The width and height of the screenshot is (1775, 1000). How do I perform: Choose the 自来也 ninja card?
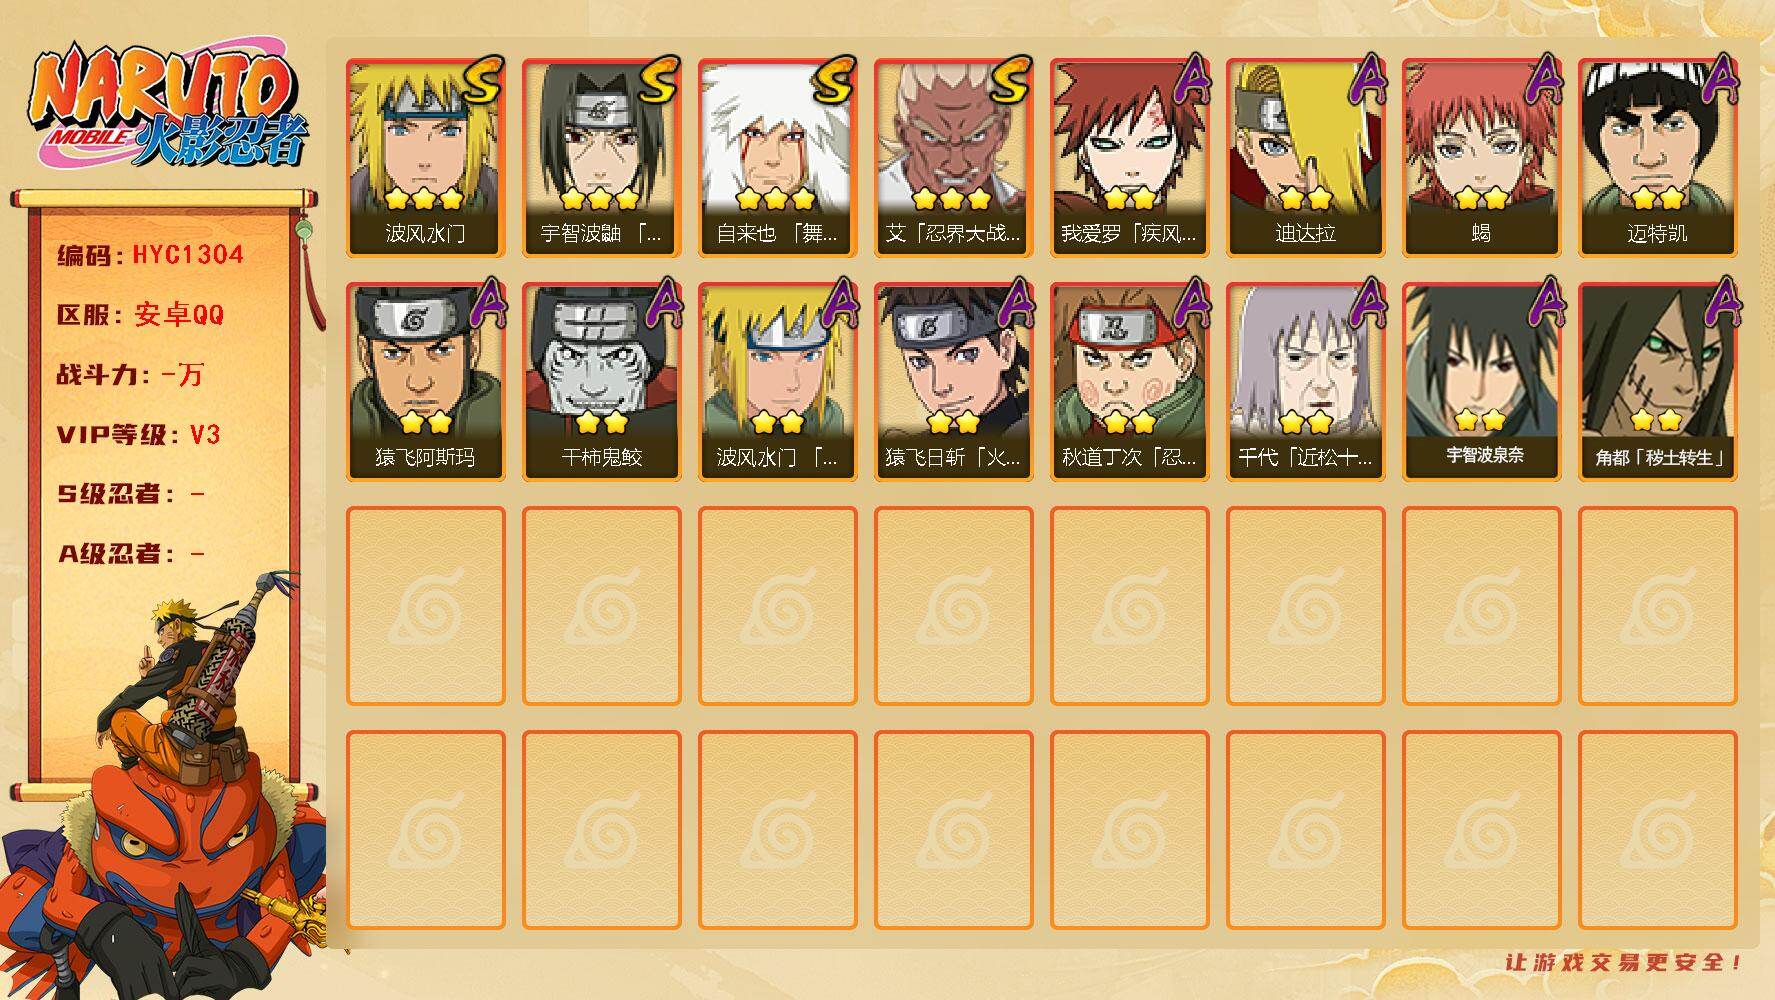pyautogui.click(x=777, y=158)
